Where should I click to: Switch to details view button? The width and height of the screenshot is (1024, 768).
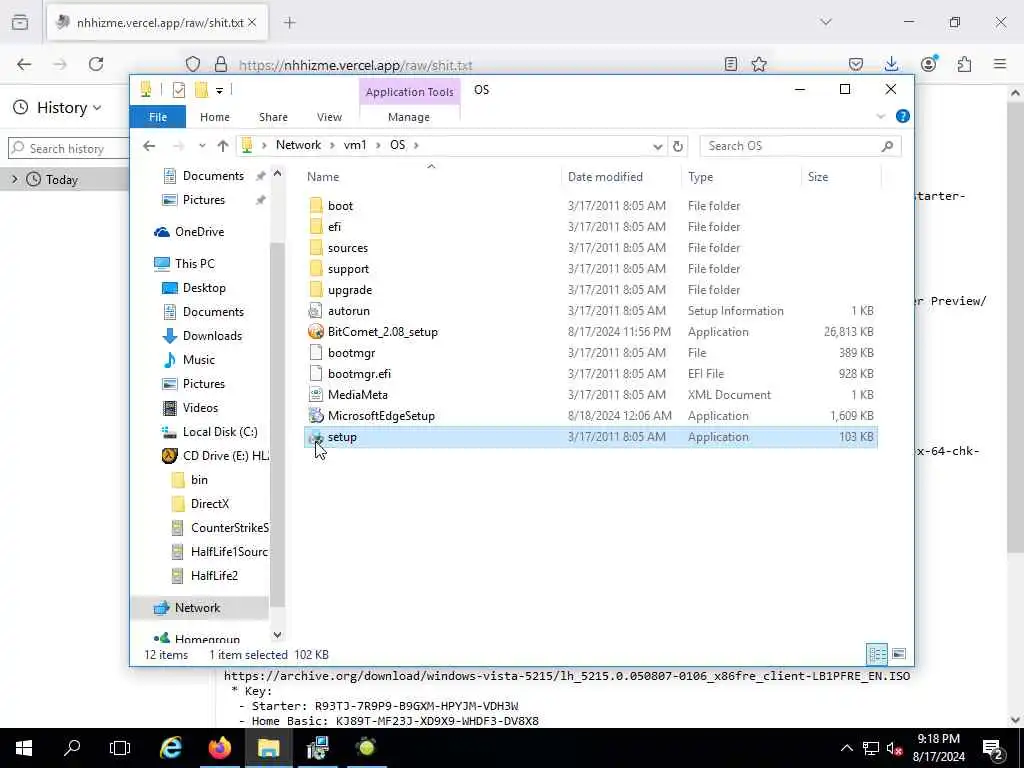[877, 654]
